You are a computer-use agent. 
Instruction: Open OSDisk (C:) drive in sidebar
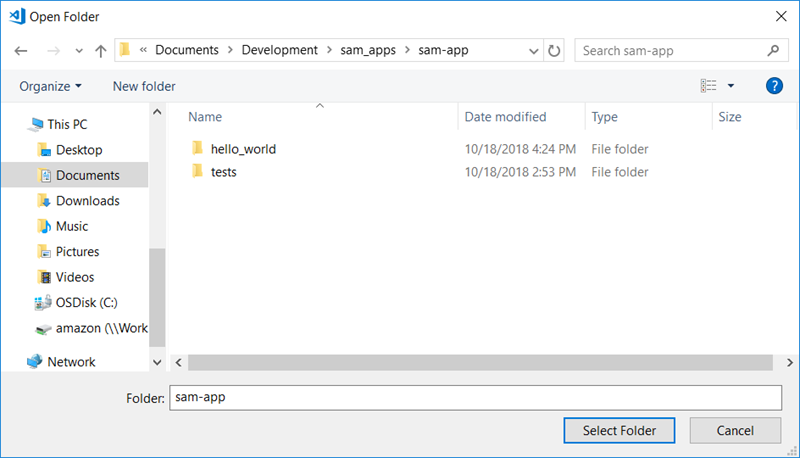87,303
